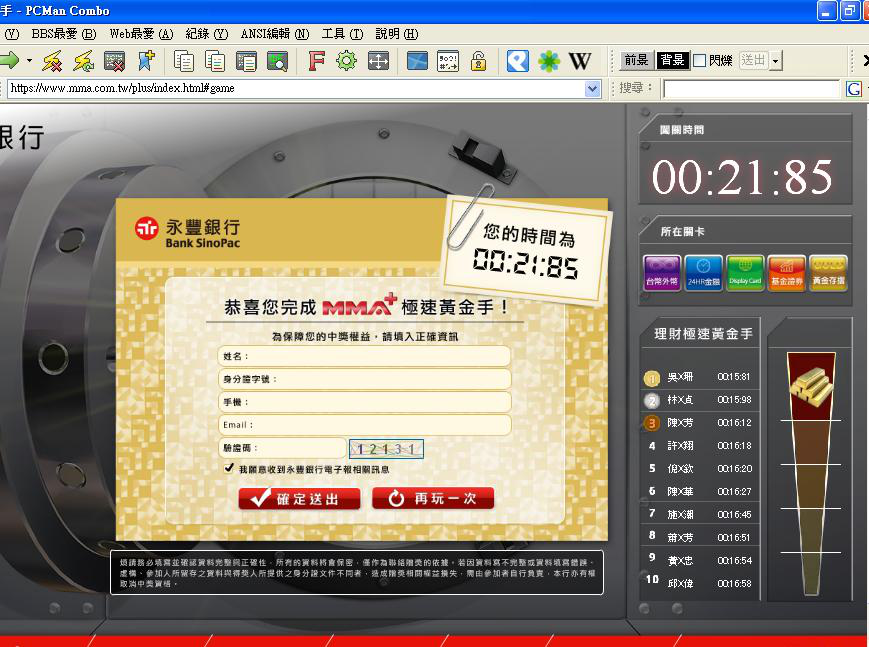
Task: Click the symbols character table icon
Action: 448,60
